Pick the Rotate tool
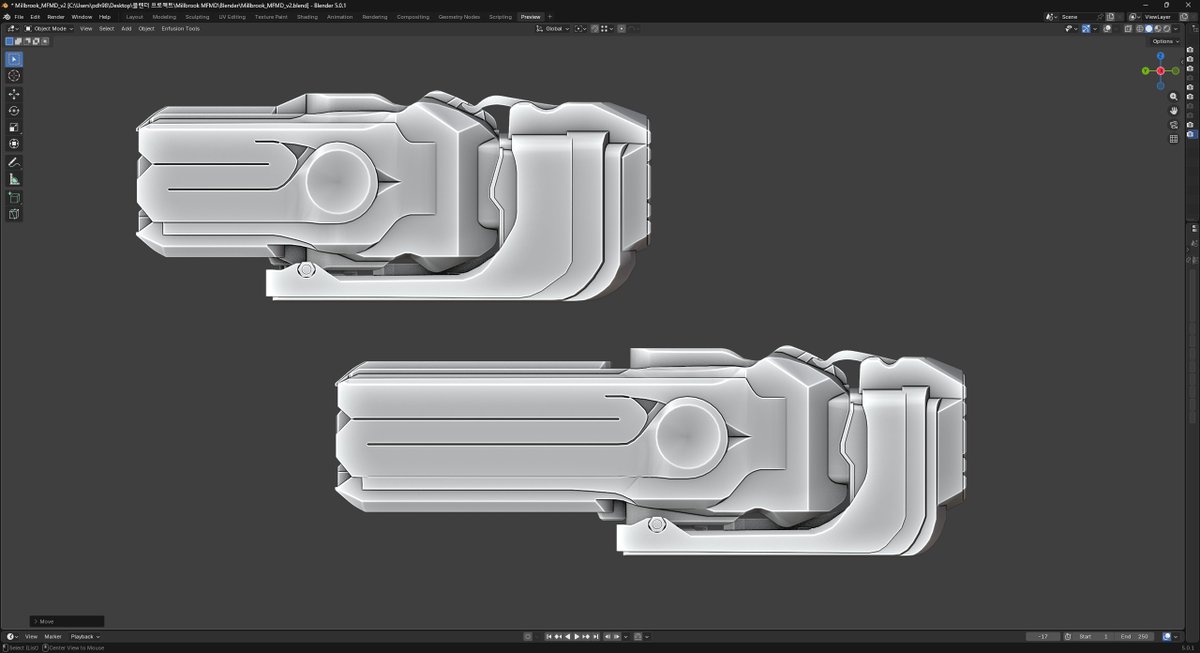The height and width of the screenshot is (653, 1200). (x=14, y=111)
